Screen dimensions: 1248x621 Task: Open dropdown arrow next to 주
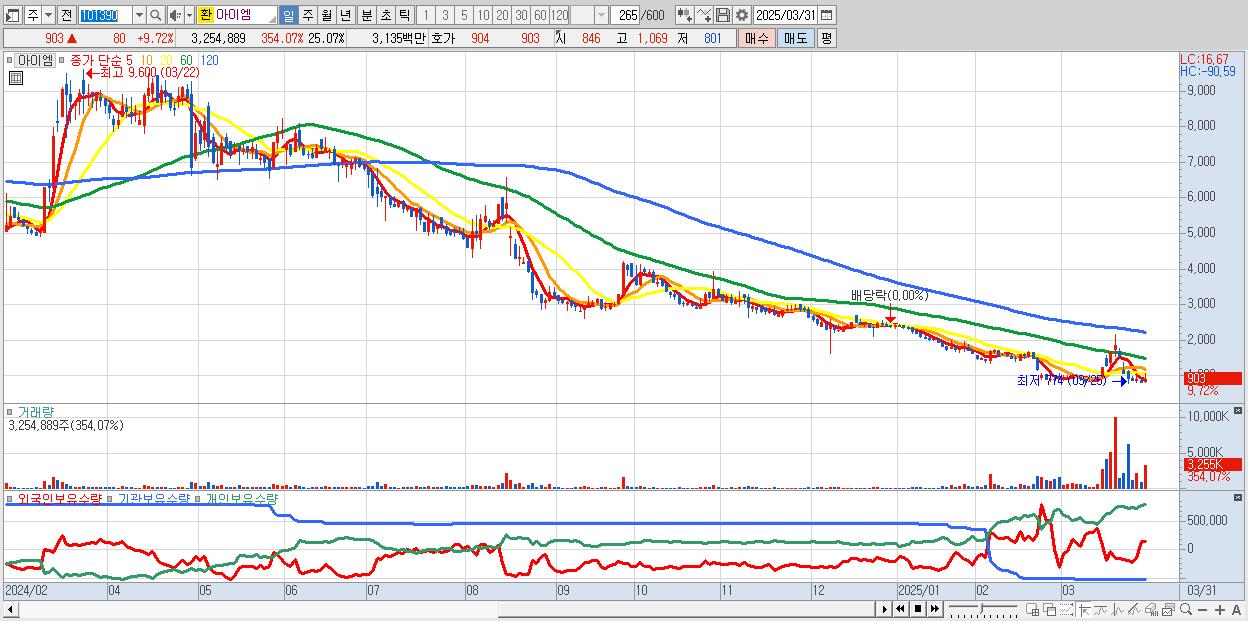click(48, 15)
